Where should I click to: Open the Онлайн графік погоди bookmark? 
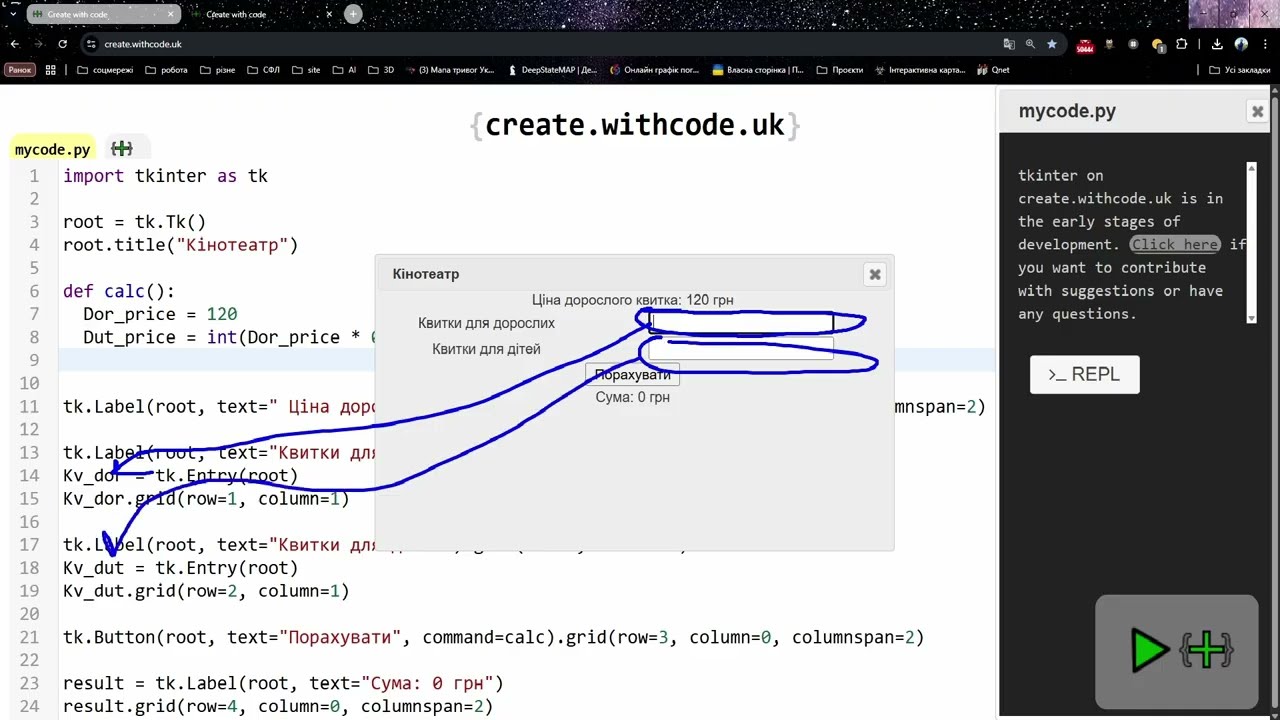point(654,70)
